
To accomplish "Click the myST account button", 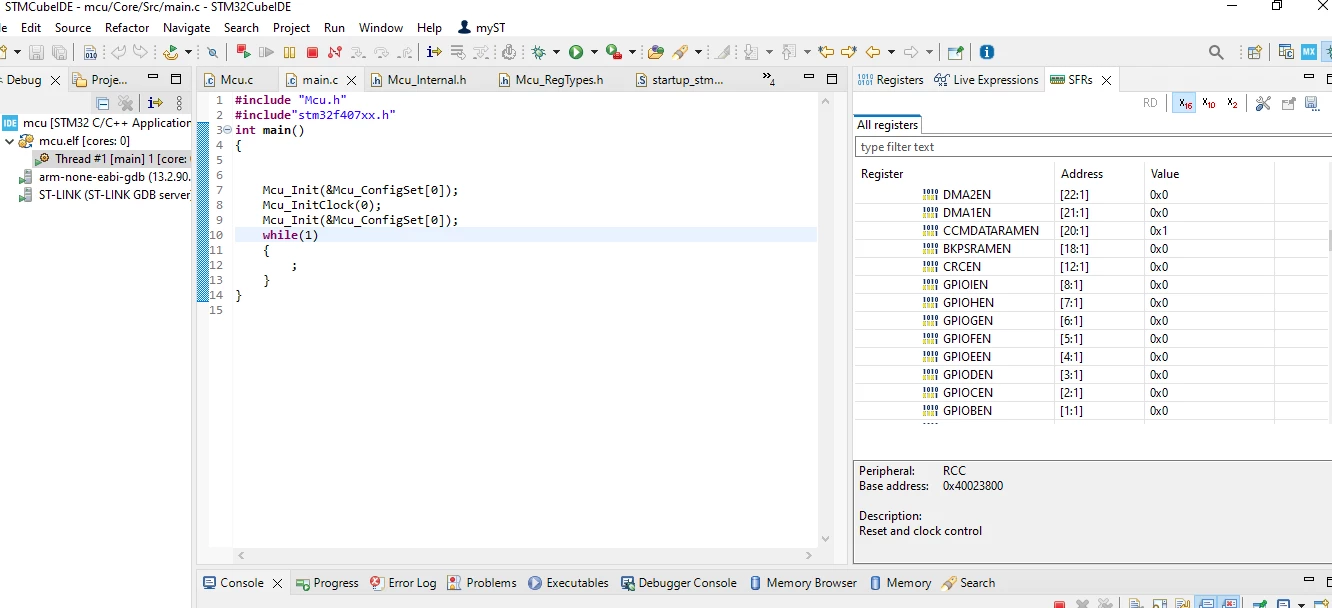I will click(482, 28).
